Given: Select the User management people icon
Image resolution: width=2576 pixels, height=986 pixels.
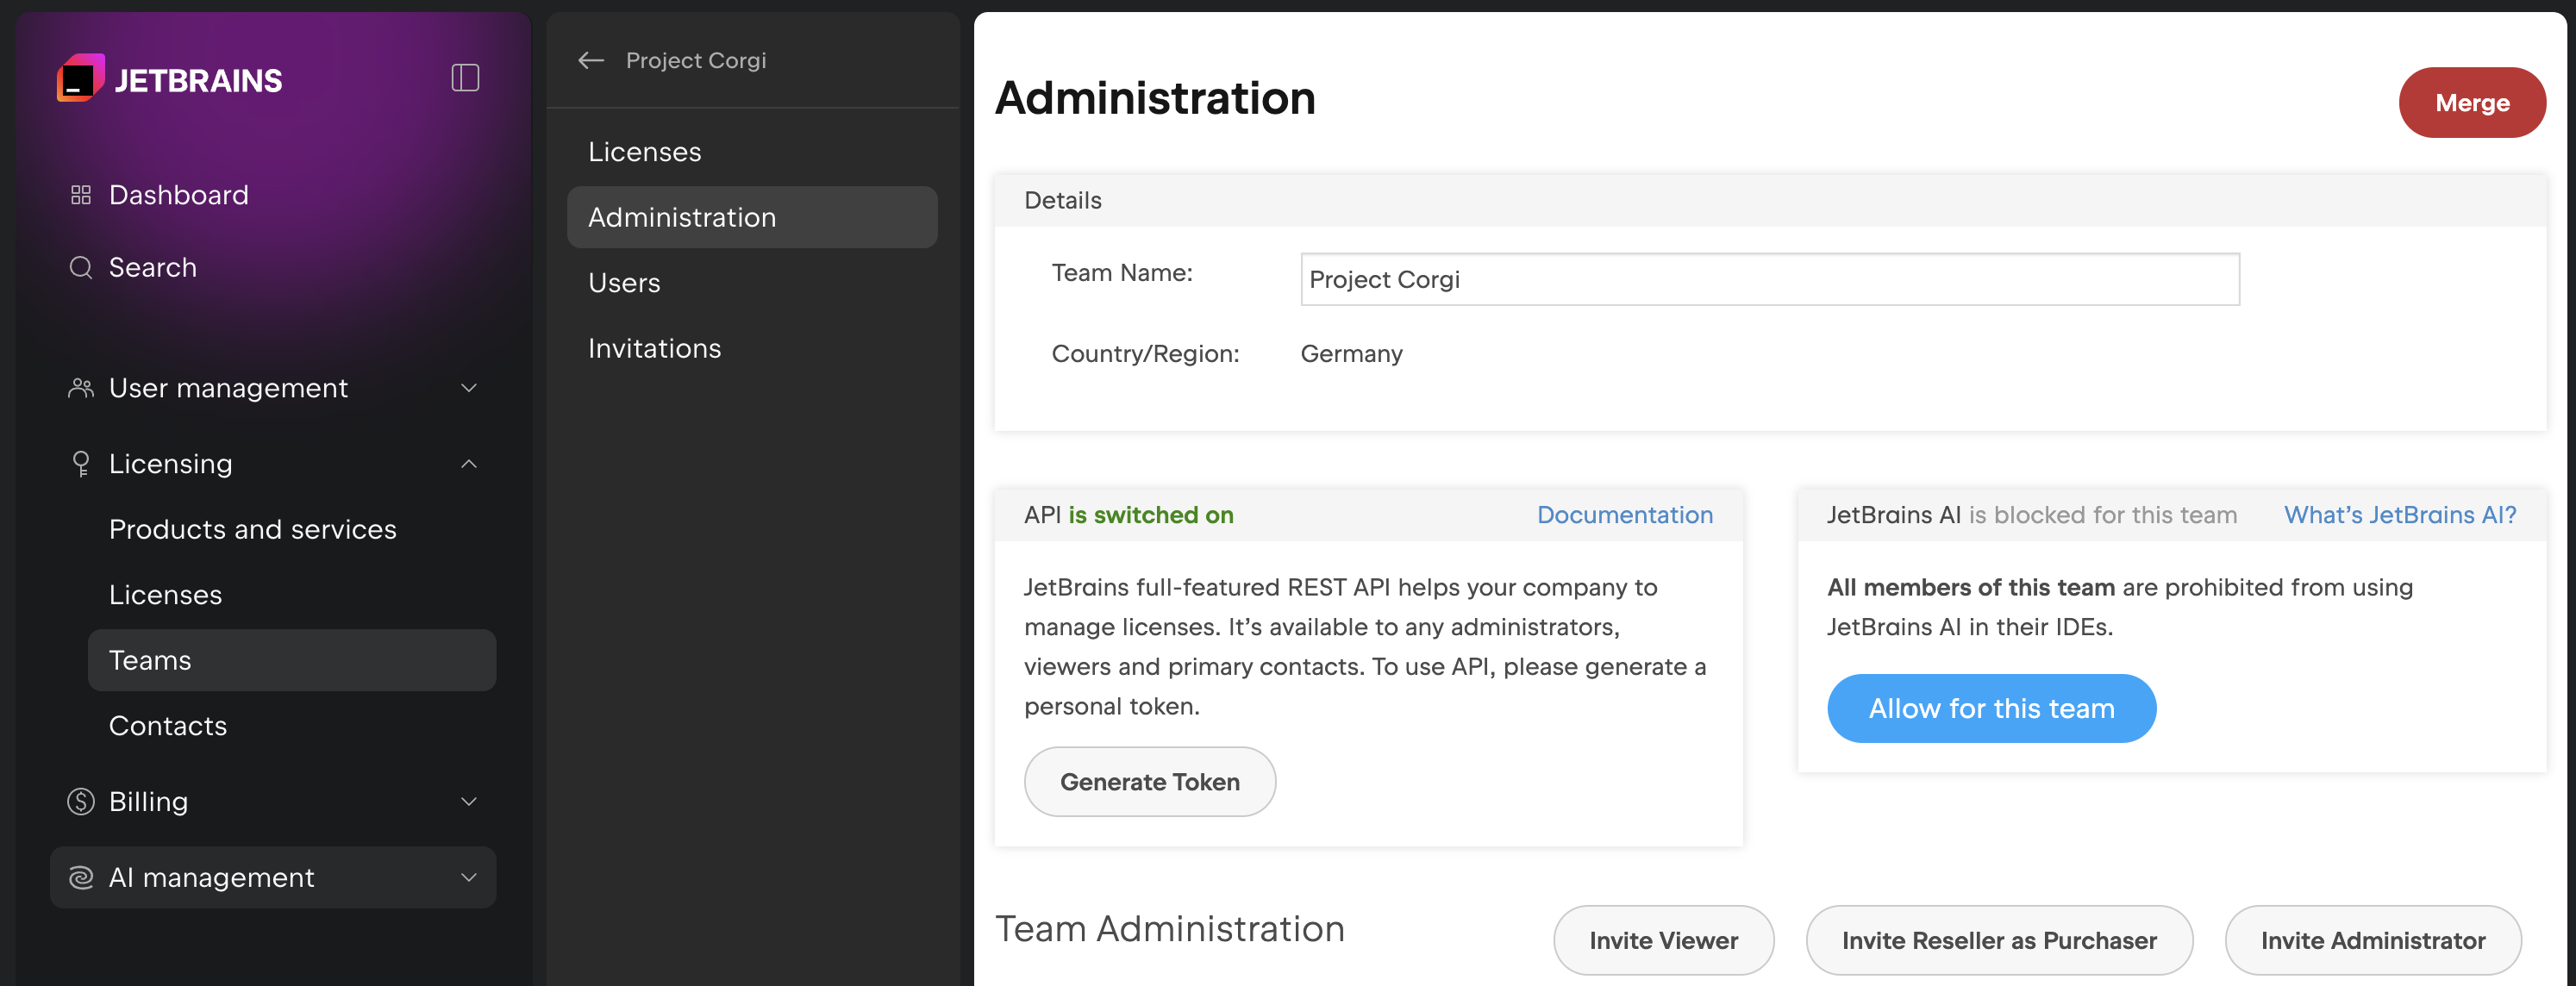Looking at the screenshot, I should (80, 388).
